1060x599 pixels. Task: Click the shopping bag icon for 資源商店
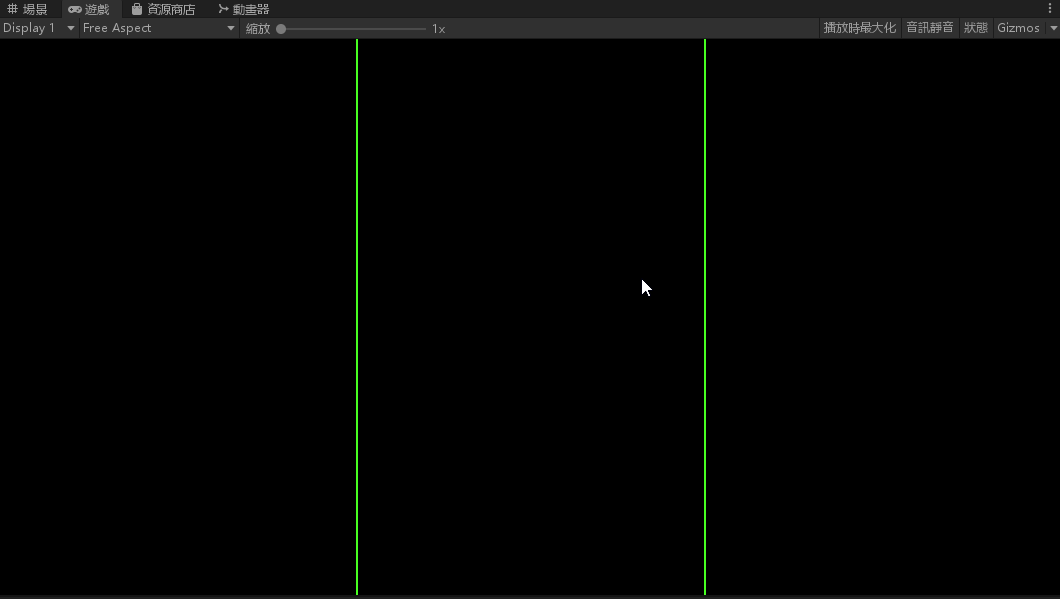coord(137,9)
